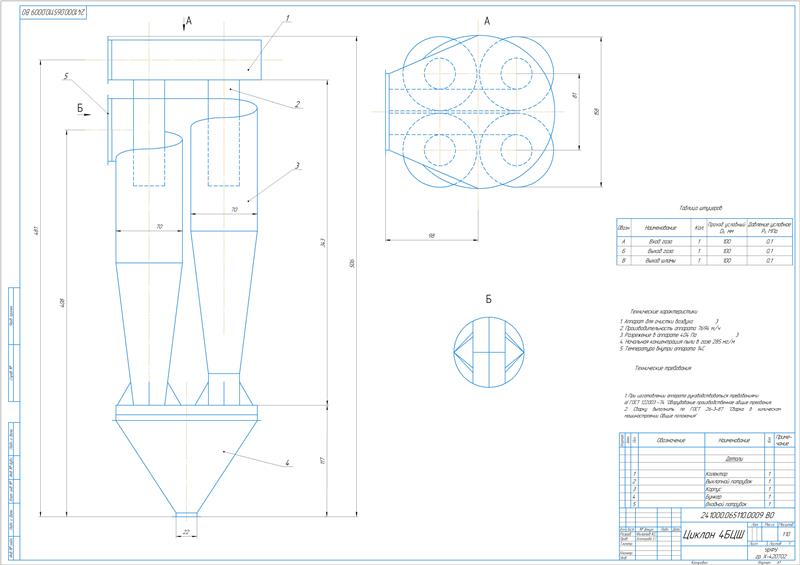Click designation '24.1000.065110.0009 ВО' in title block
This screenshot has height=565, width=800.
click(x=737, y=515)
